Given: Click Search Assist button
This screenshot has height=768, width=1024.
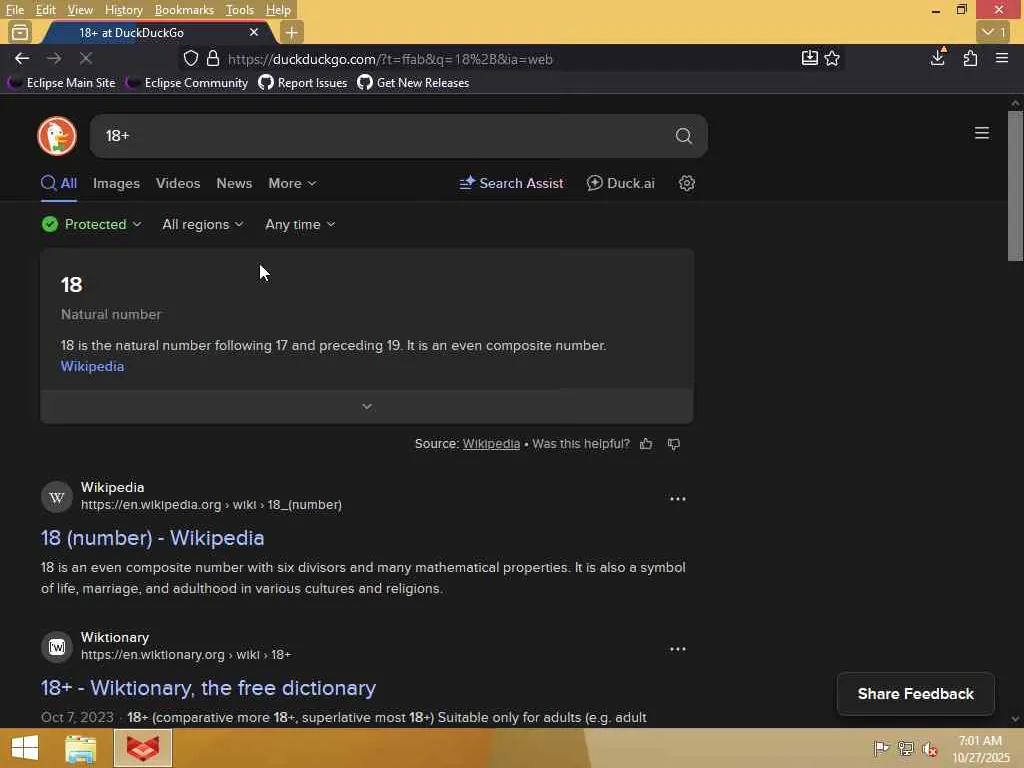Looking at the screenshot, I should coord(511,184).
